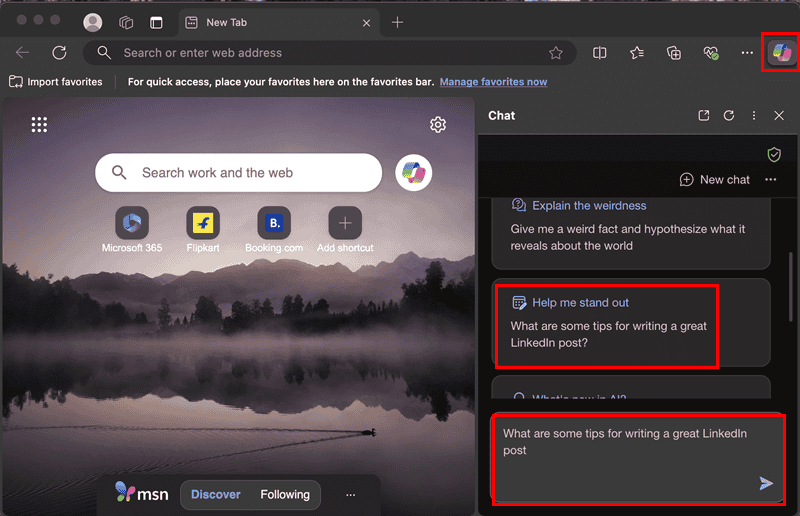The height and width of the screenshot is (516, 800).
Task: Open the Chat panel's vertical dots options menu
Action: pos(754,116)
